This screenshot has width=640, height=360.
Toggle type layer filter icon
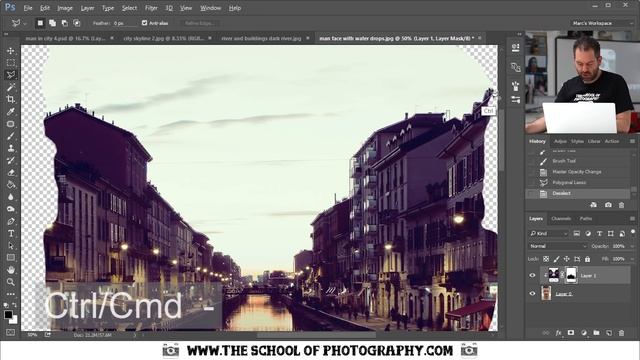coord(599,233)
